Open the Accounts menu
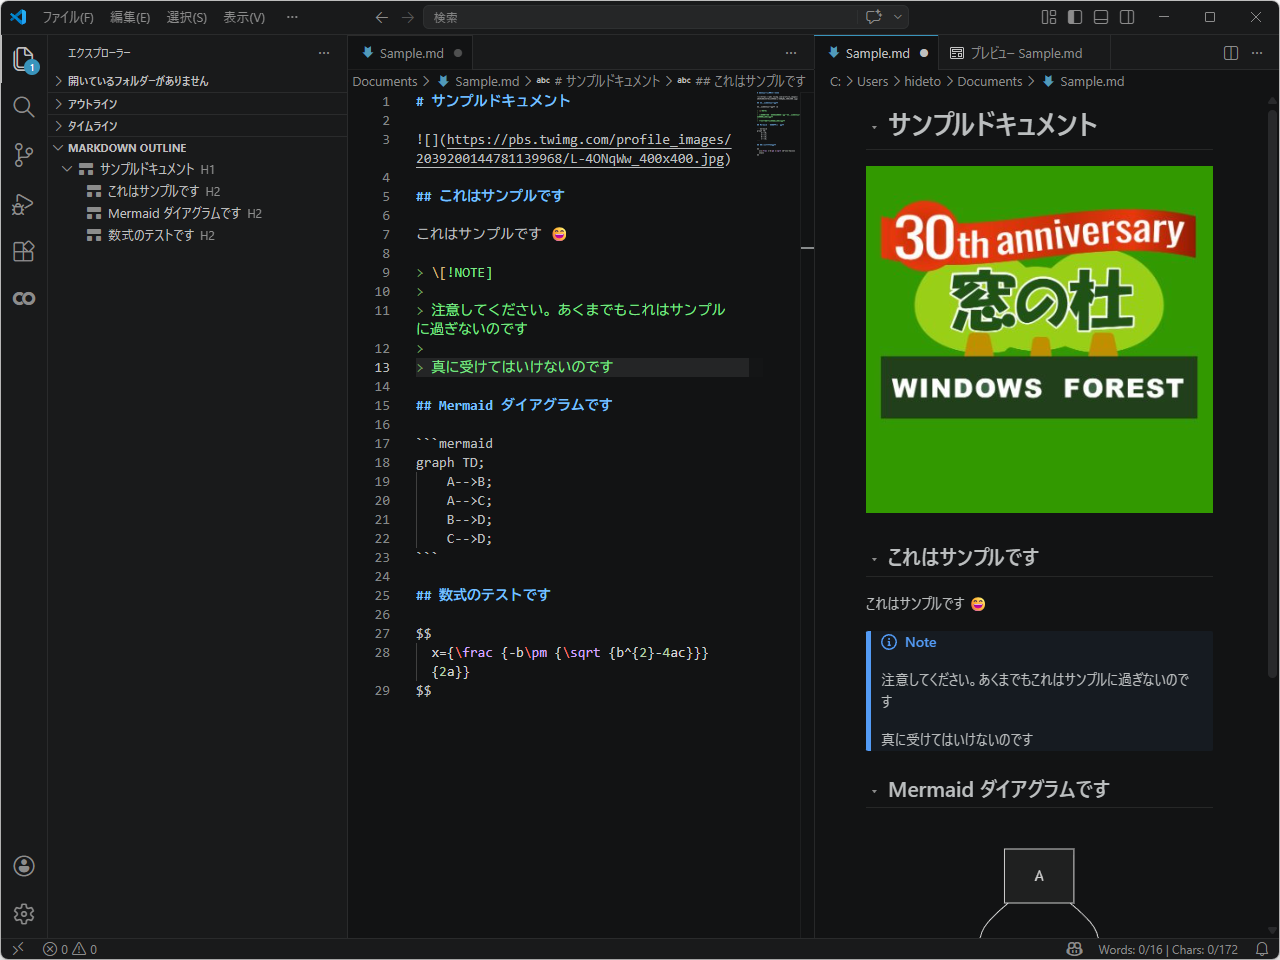The image size is (1280, 960). [24, 865]
